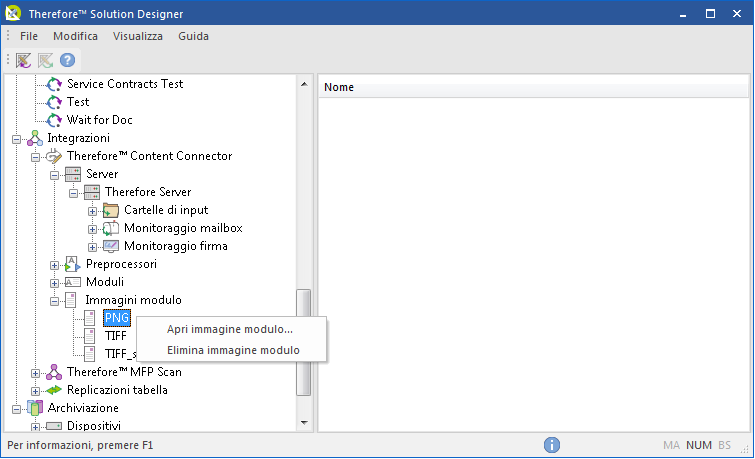
Task: Click the Service Contracts Test workflow icon
Action: (x=54, y=84)
